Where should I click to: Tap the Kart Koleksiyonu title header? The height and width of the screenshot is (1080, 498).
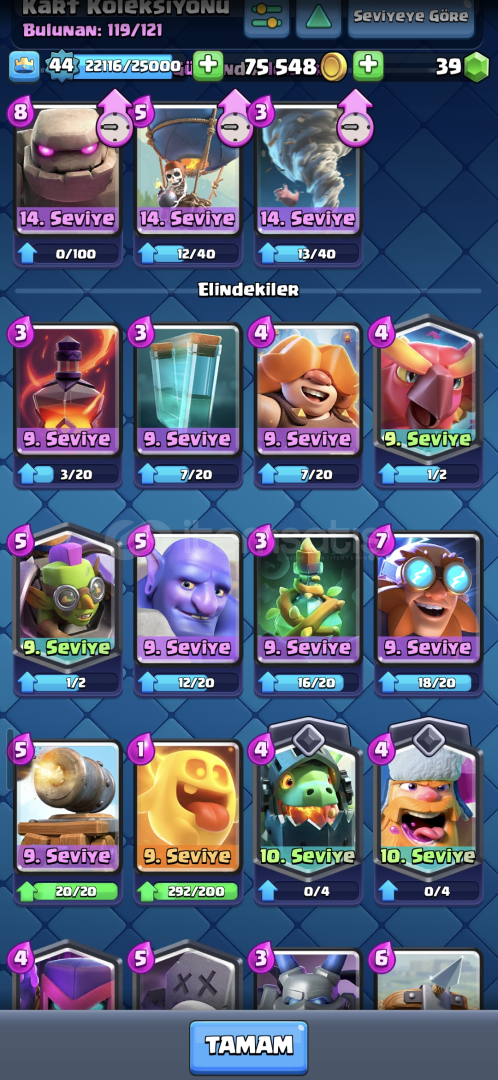pos(126,8)
